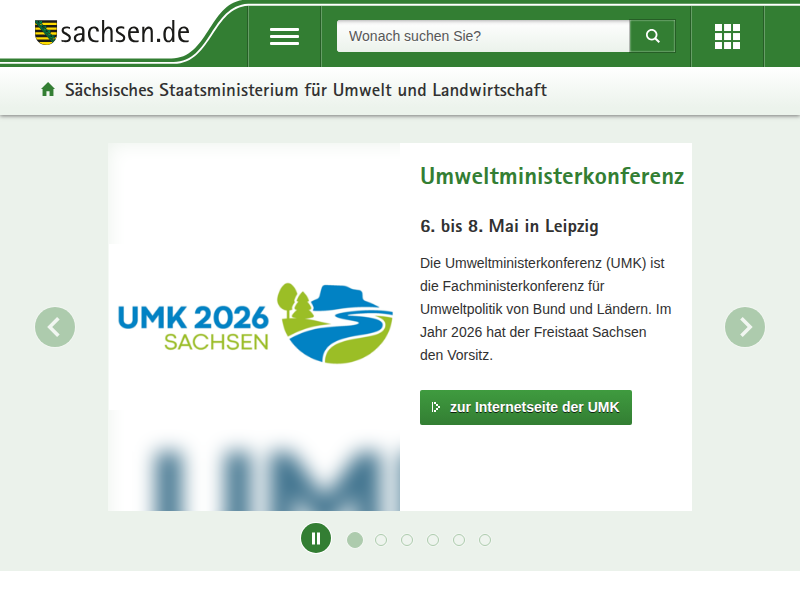Image resolution: width=800 pixels, height=600 pixels.
Task: Click the magnifier search button
Action: pos(653,36)
